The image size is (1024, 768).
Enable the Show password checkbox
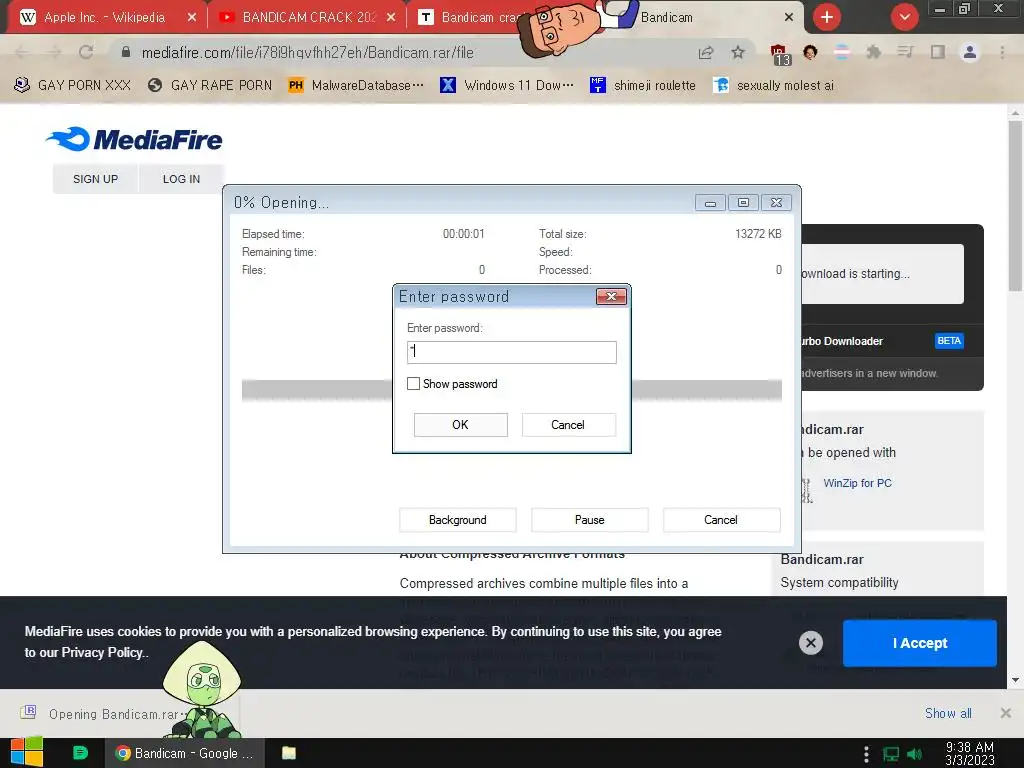413,384
